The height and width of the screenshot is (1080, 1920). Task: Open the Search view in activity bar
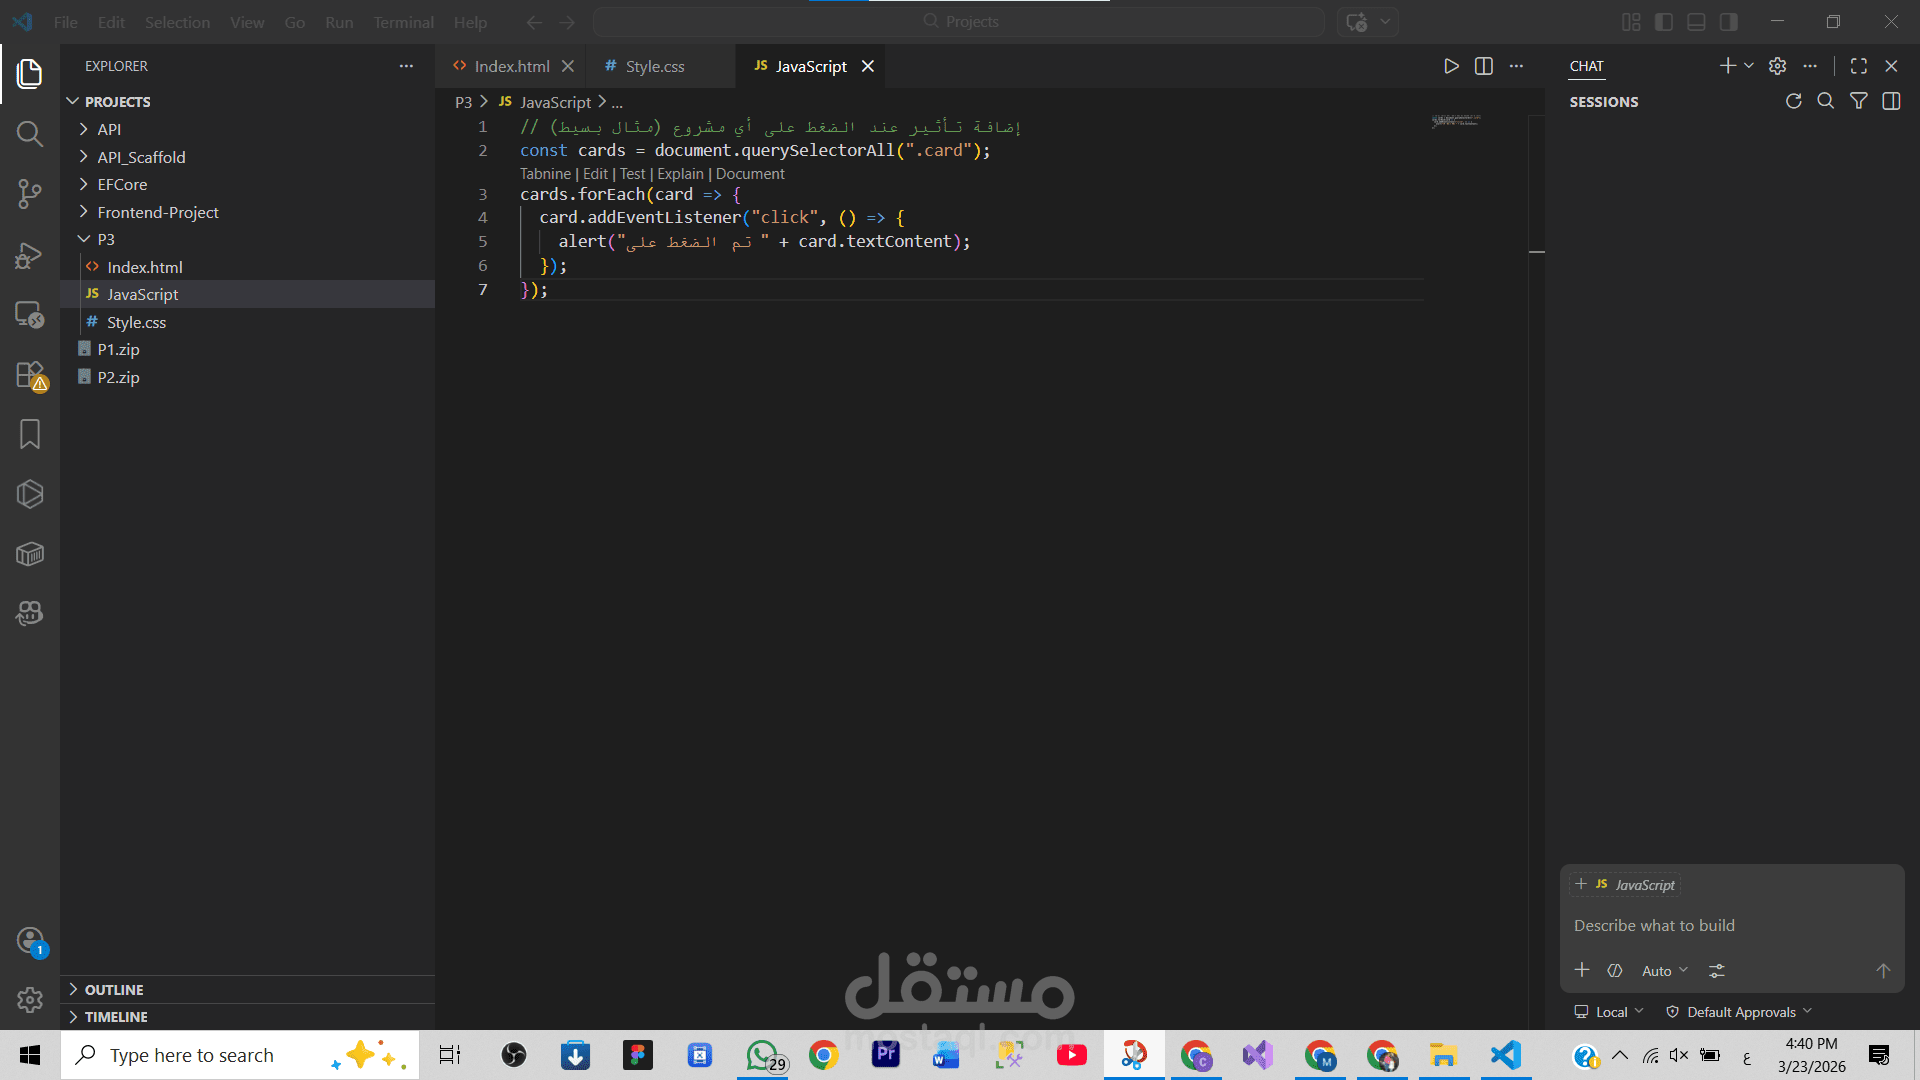click(x=30, y=134)
